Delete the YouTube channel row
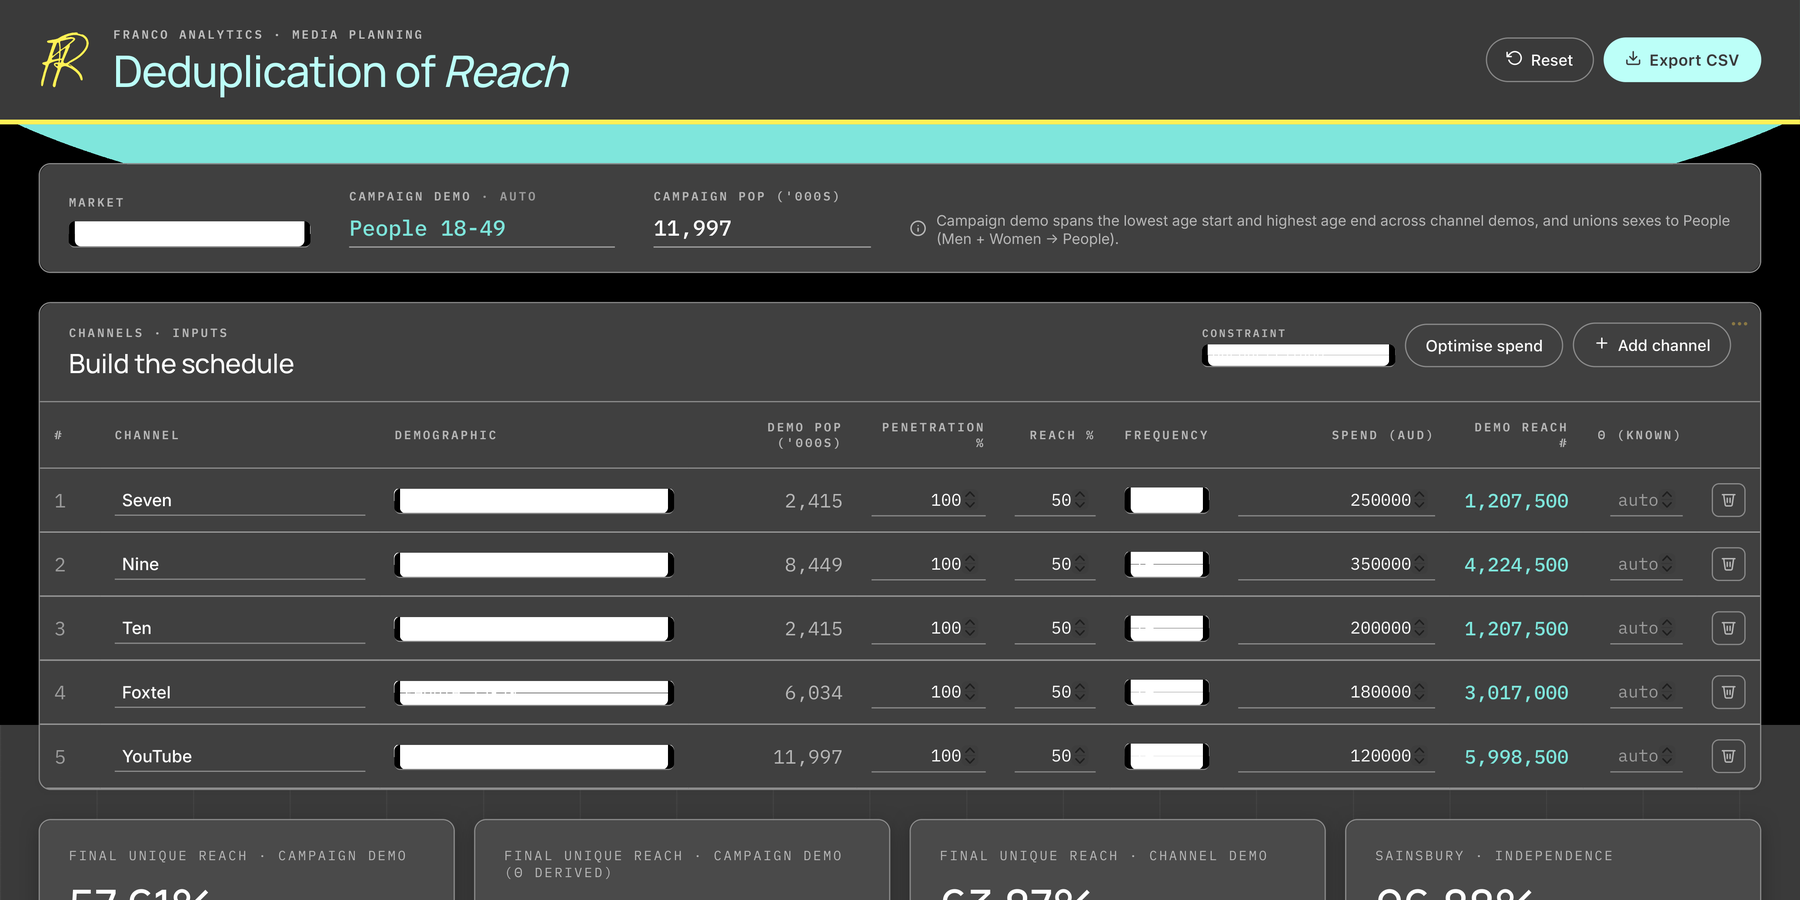The image size is (1800, 900). pos(1728,756)
